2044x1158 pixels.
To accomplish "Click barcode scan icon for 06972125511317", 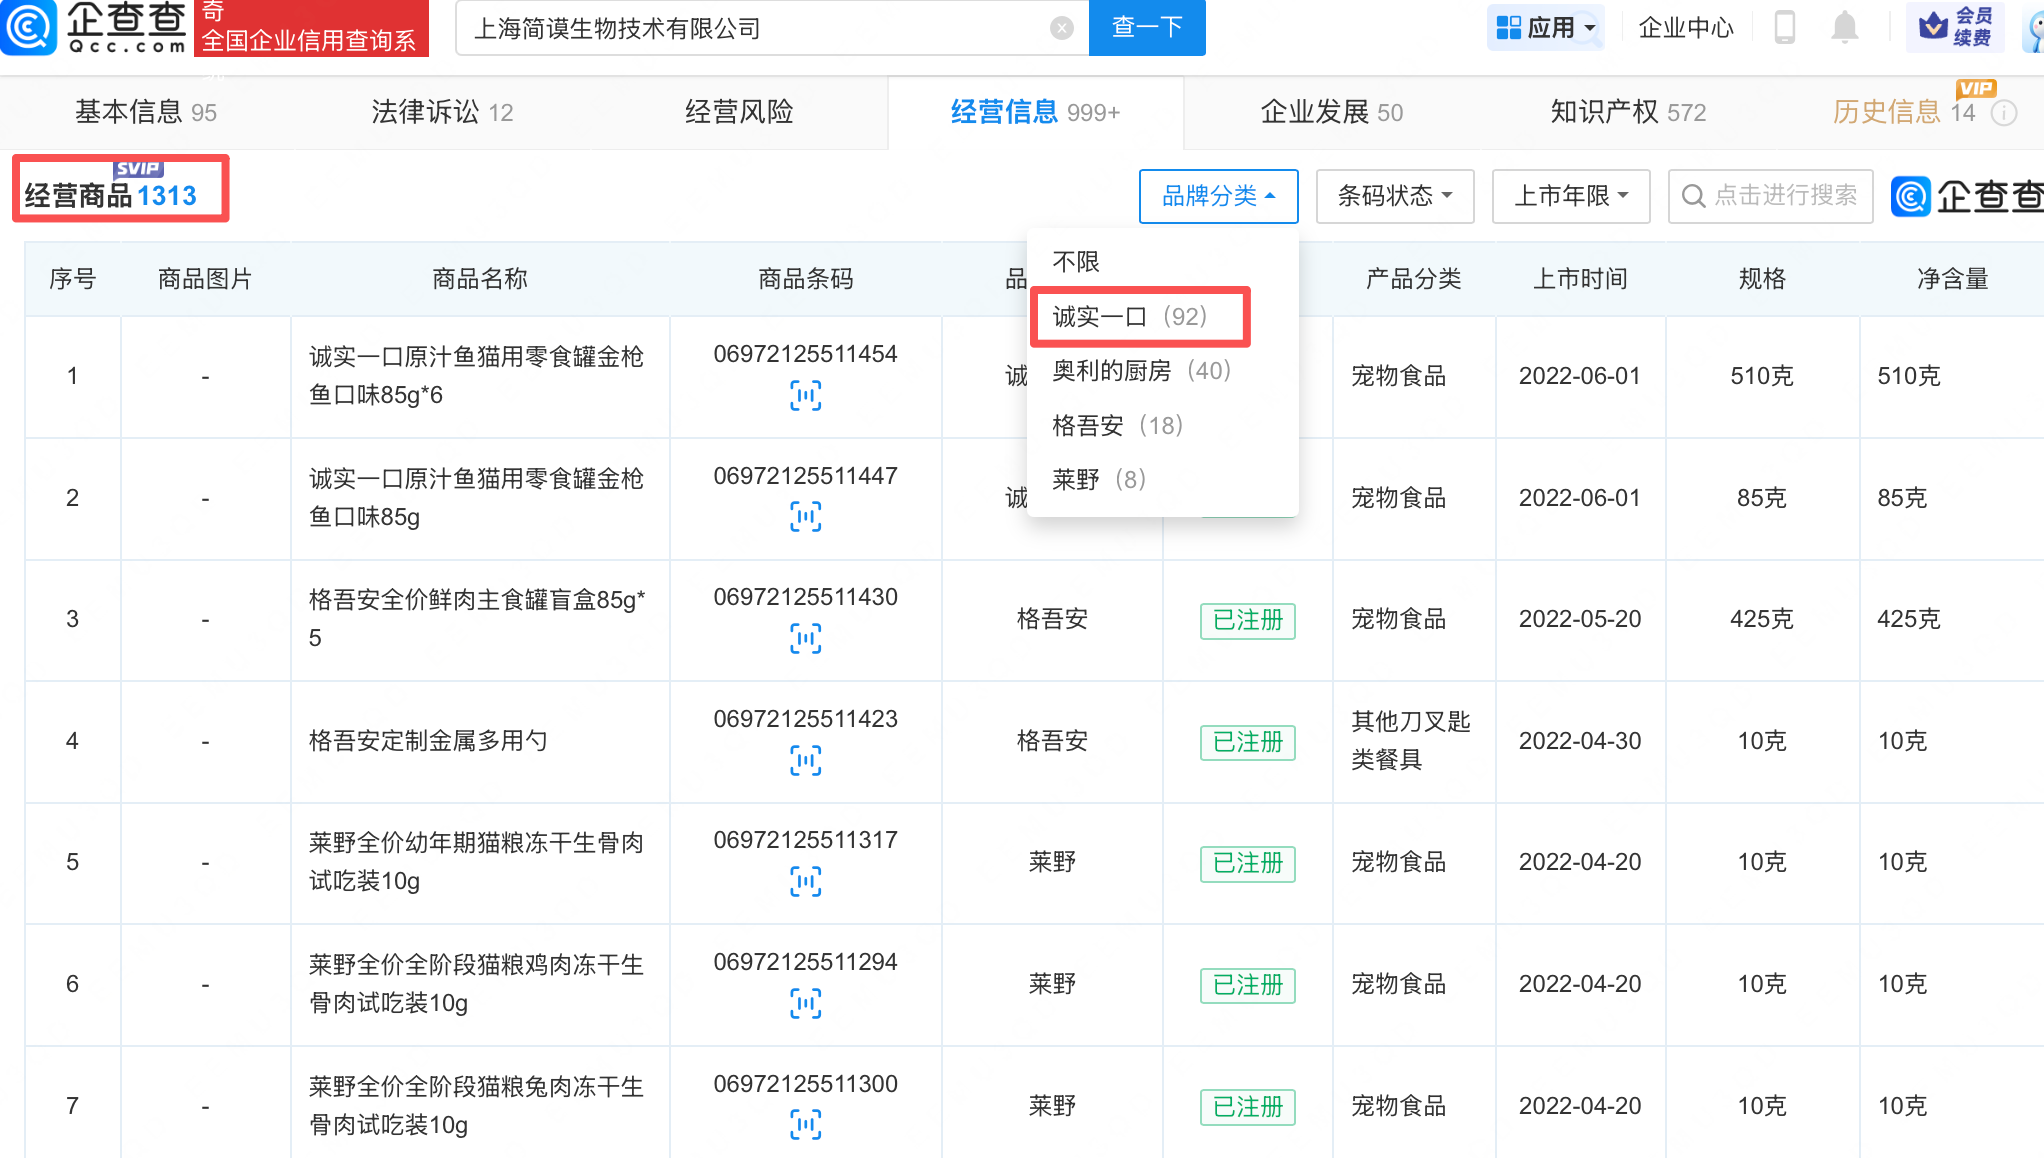I will pyautogui.click(x=805, y=881).
